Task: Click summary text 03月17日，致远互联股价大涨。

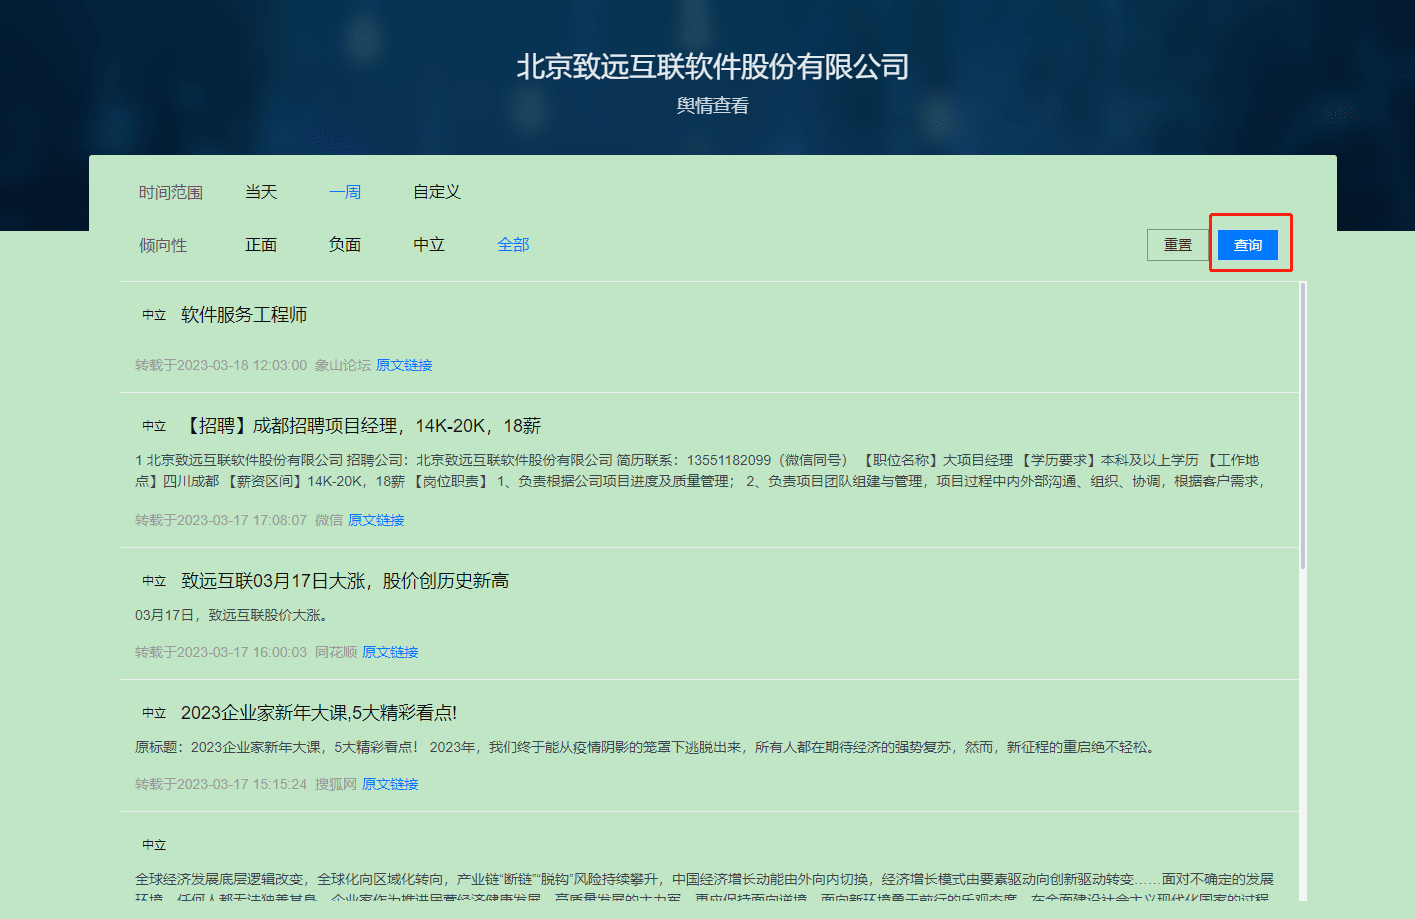Action: [232, 615]
